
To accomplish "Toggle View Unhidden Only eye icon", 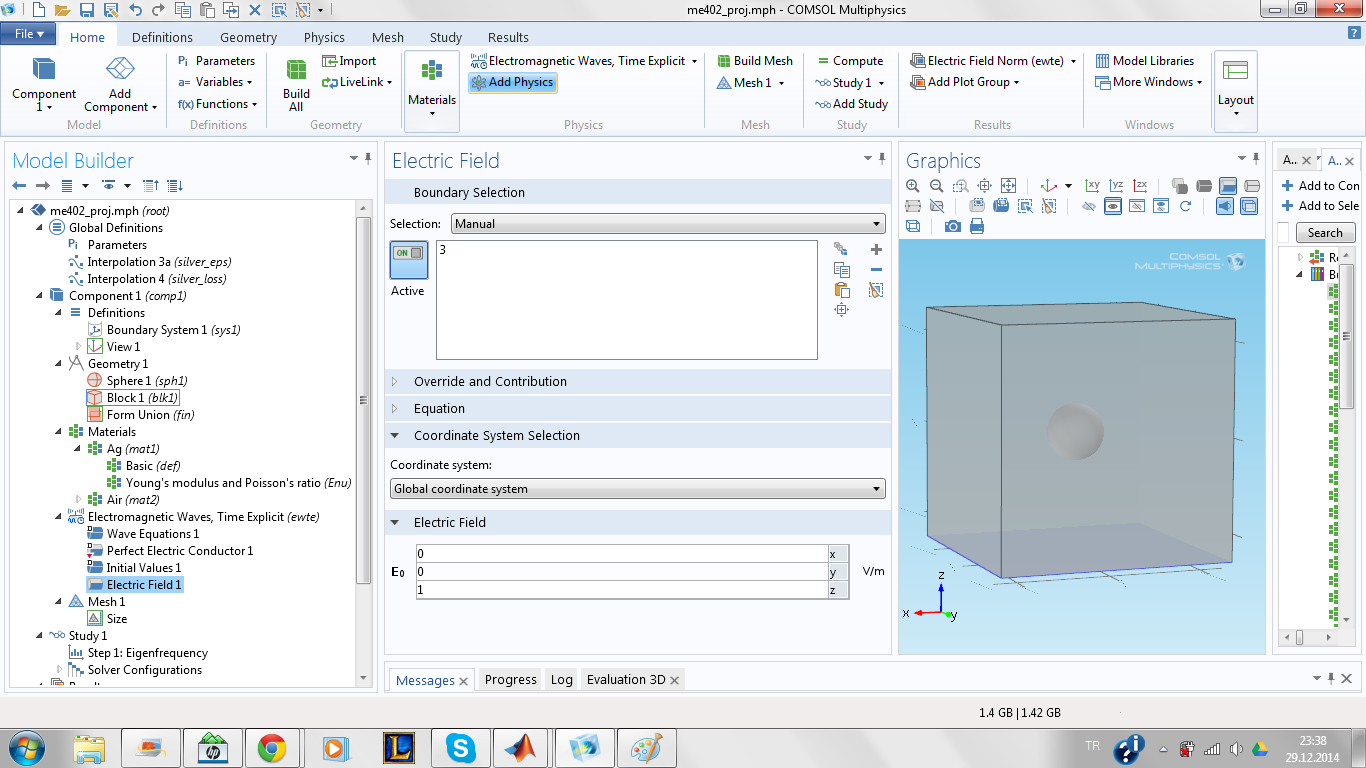I will pos(1113,206).
